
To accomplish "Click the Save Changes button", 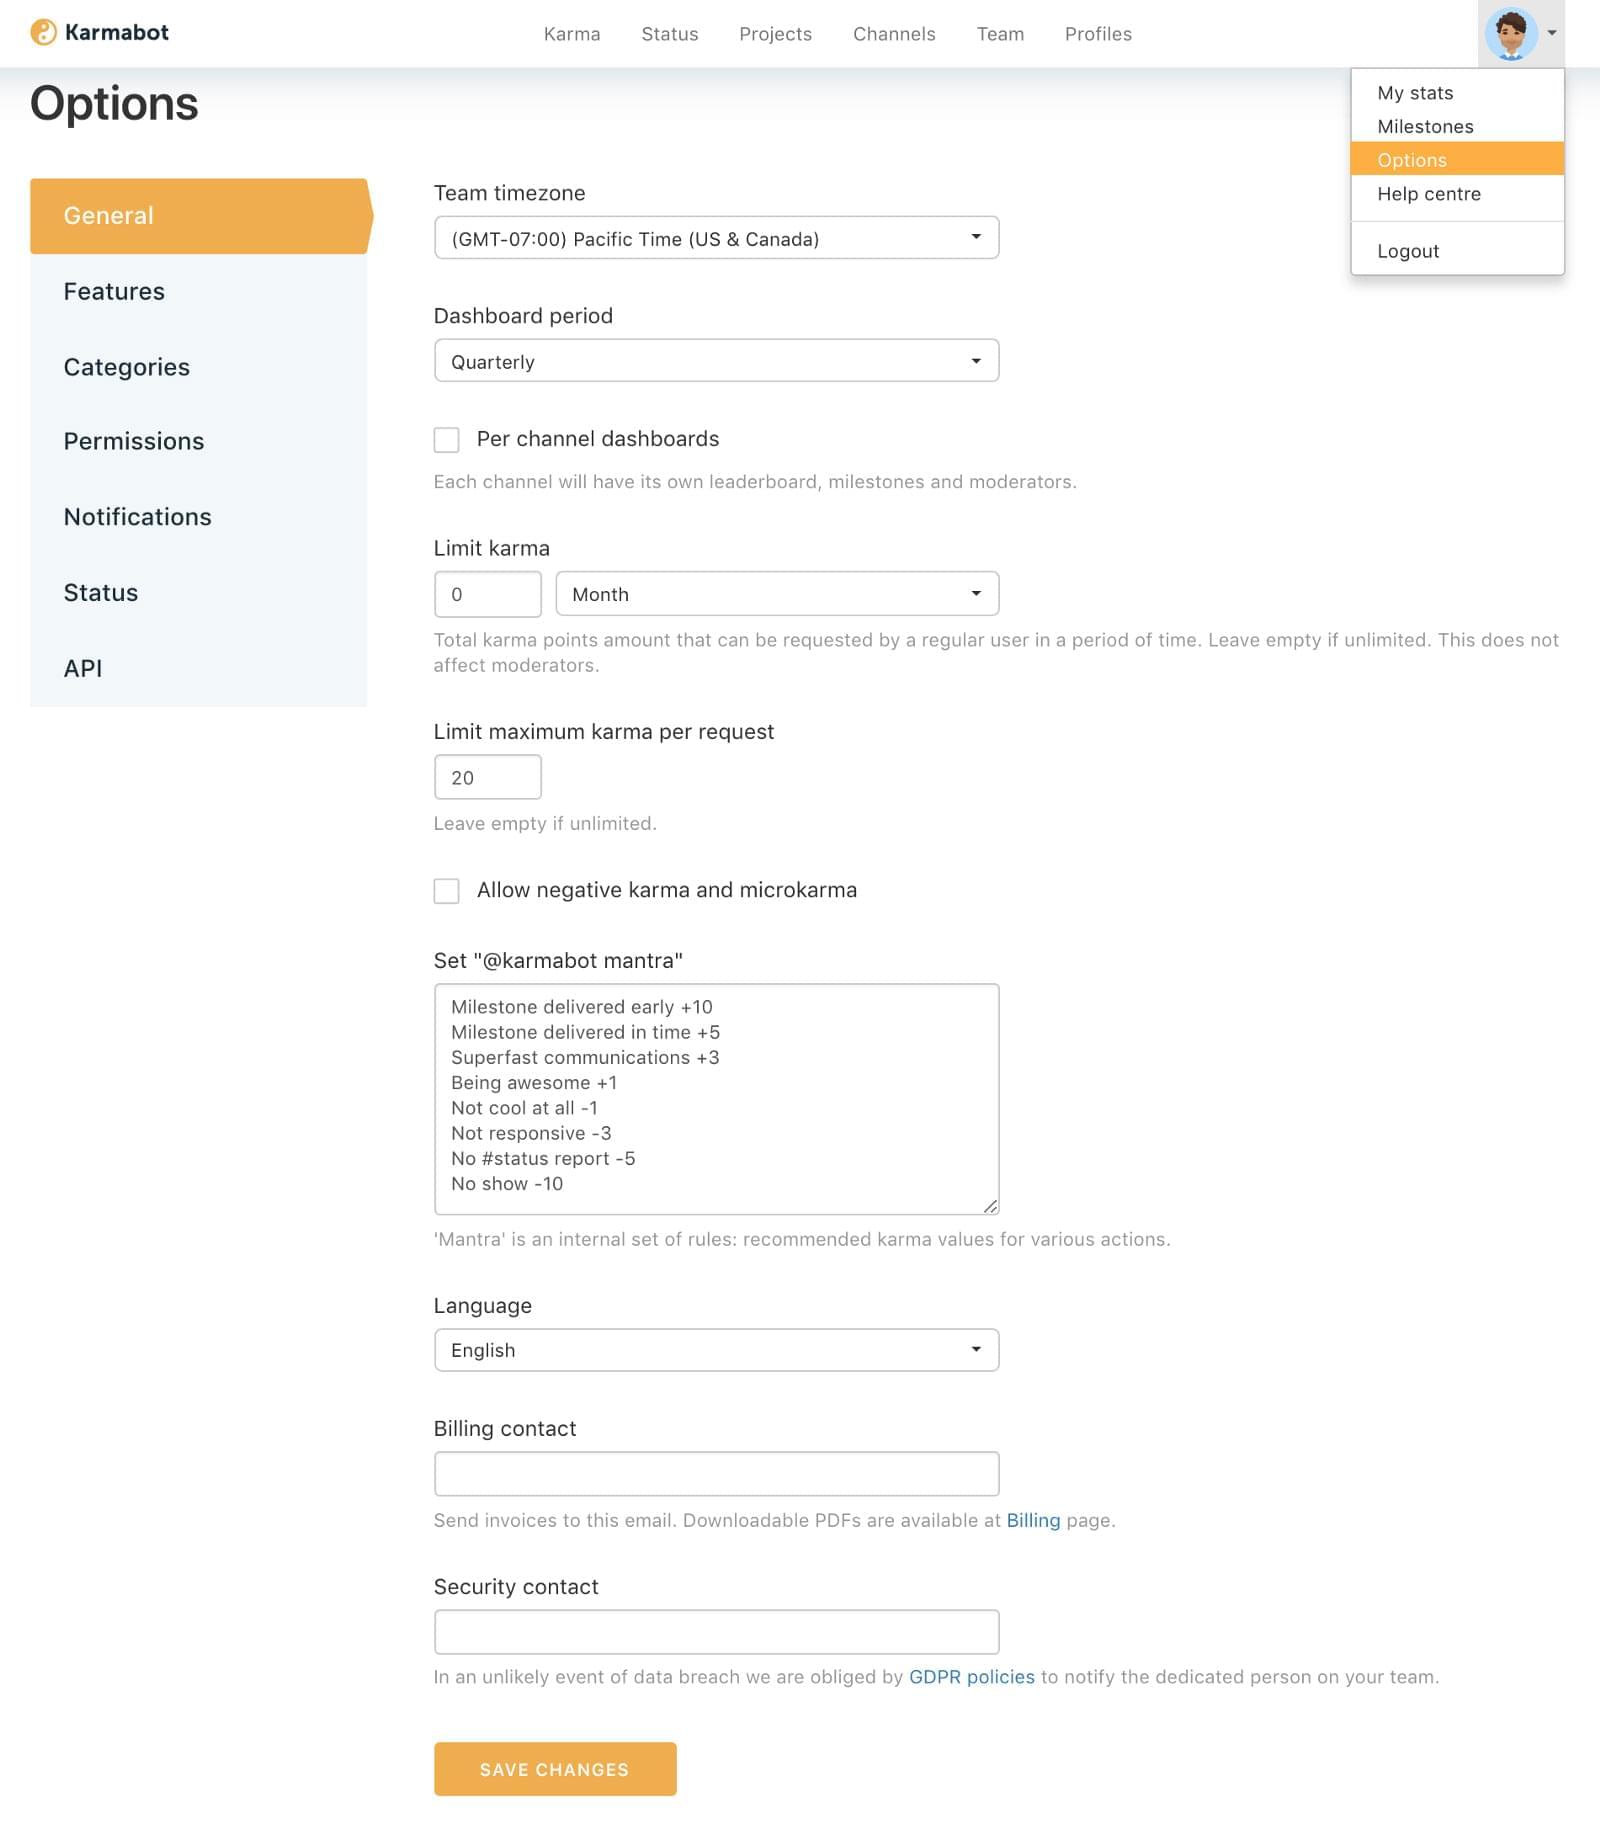I will 554,1769.
